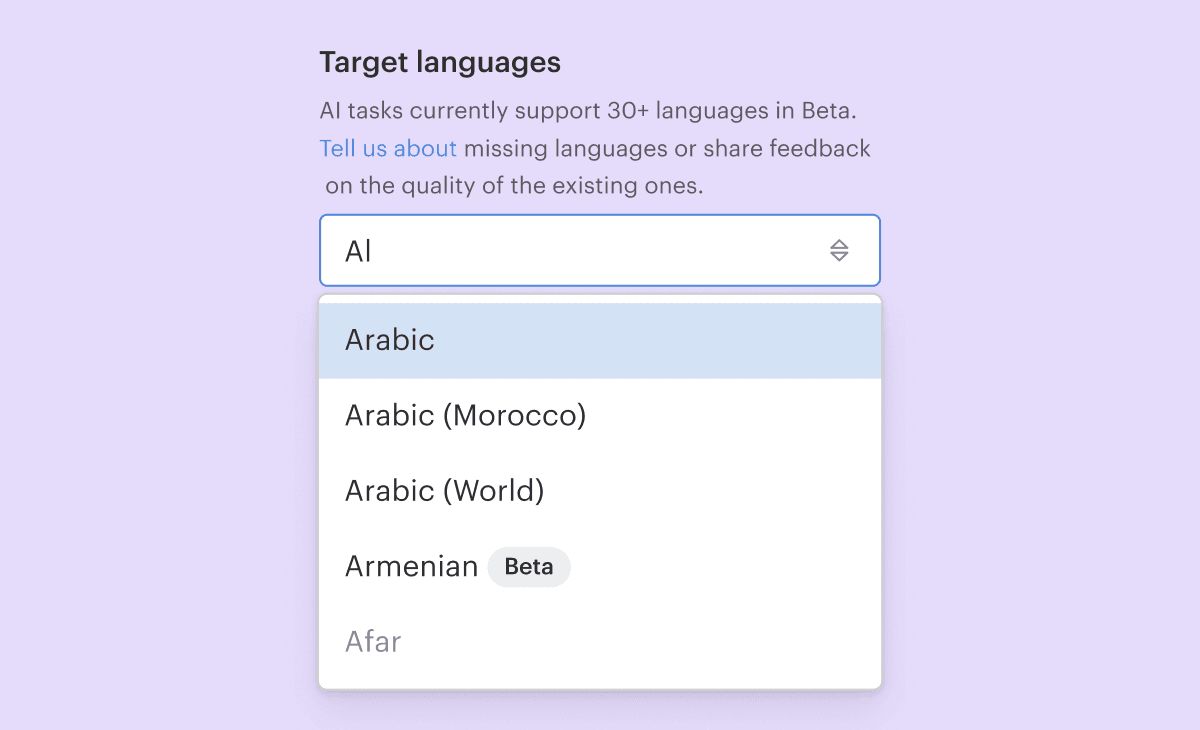The height and width of the screenshot is (730, 1200).
Task: Click the "AI tasks currently support" description line
Action: pos(588,110)
